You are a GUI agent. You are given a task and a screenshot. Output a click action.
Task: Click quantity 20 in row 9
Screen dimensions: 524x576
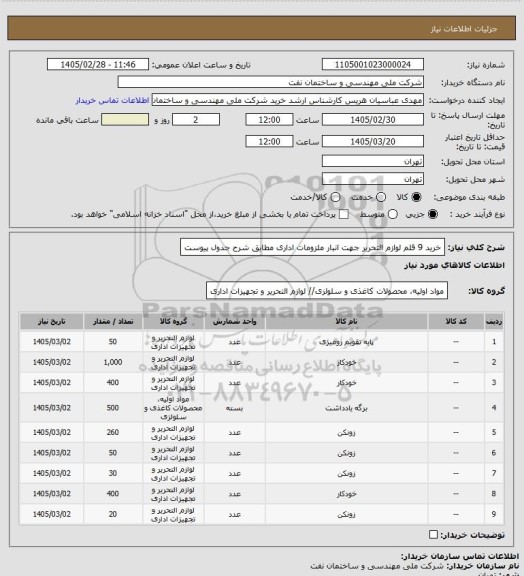pos(113,514)
